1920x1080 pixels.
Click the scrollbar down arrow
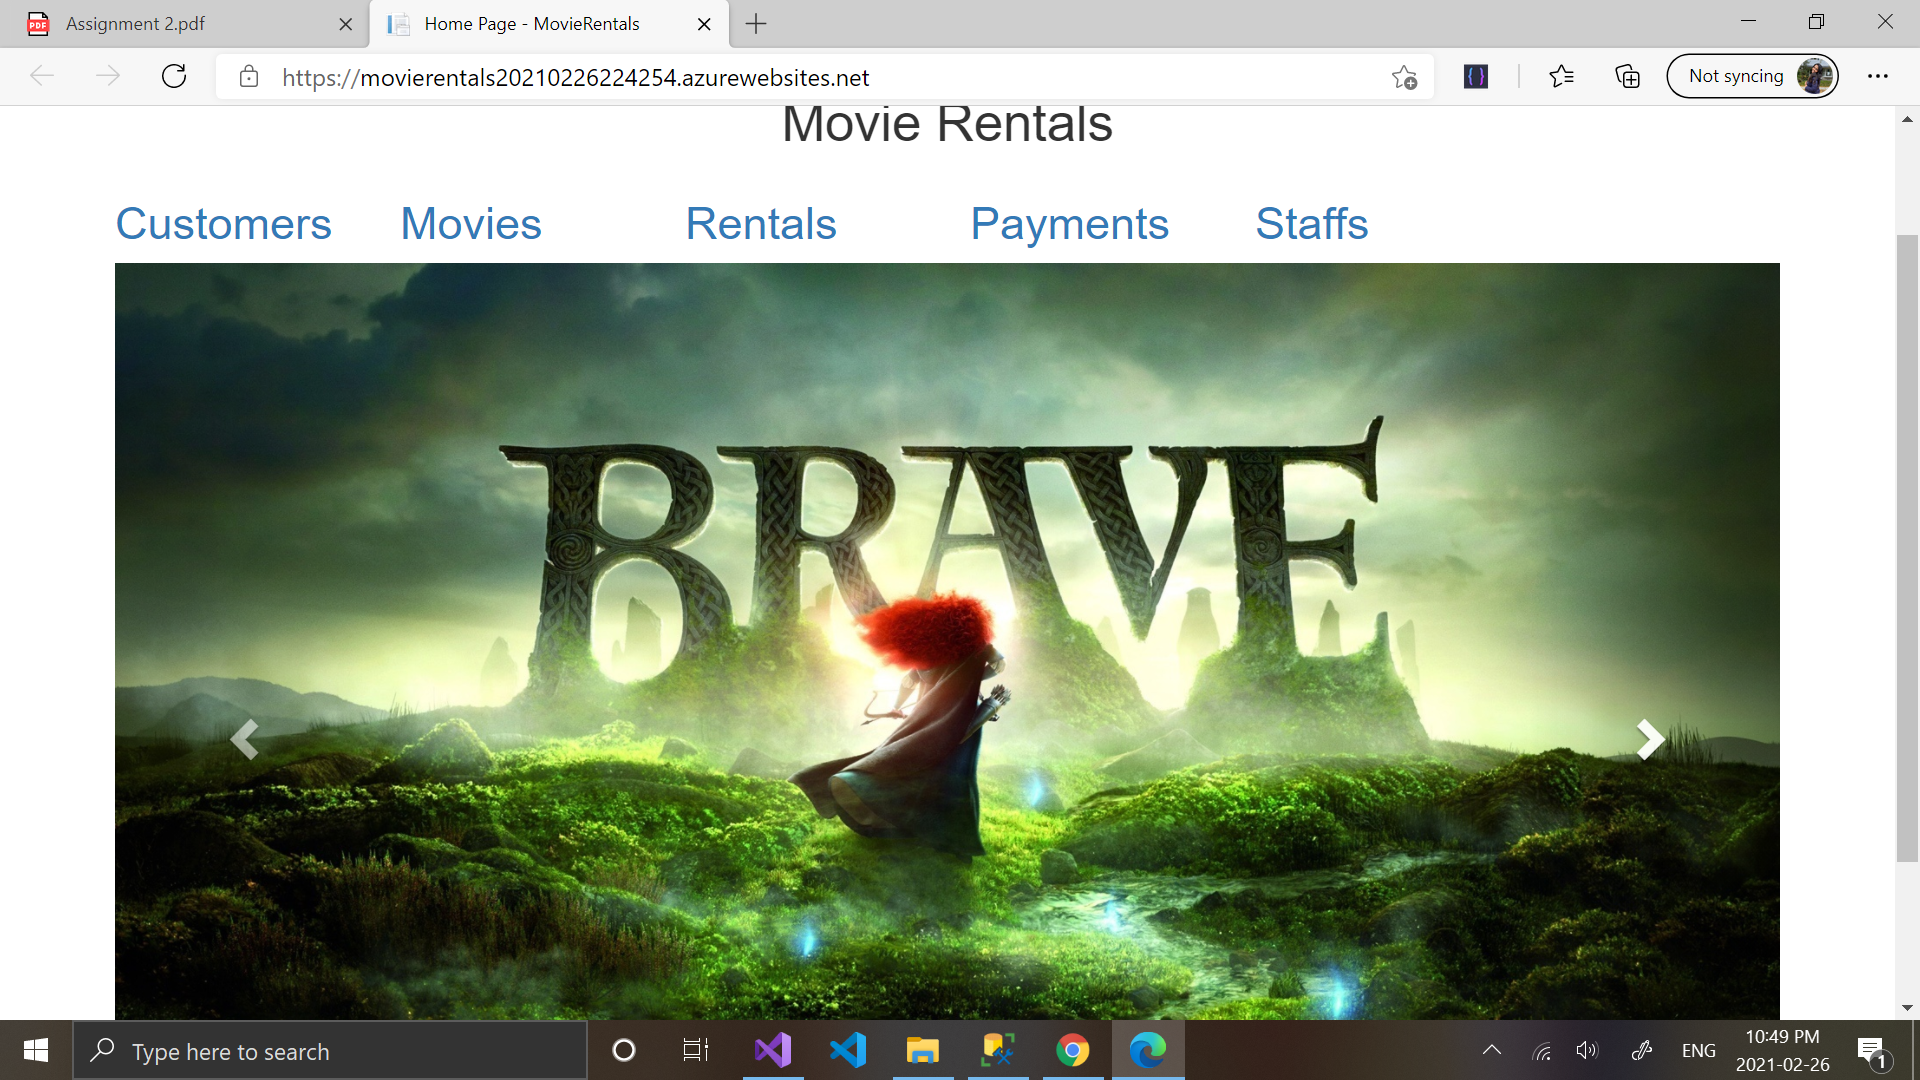coord(1907,1008)
